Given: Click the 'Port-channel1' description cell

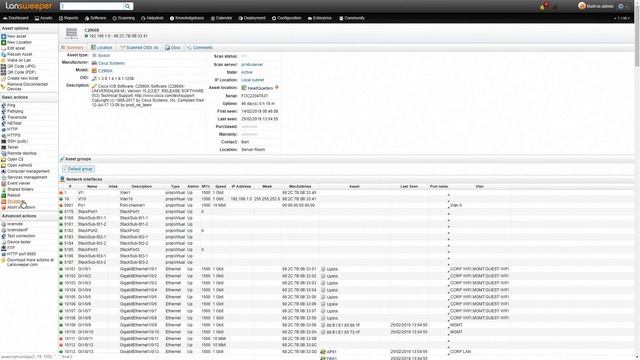Looking at the screenshot, I should [x=132, y=205].
